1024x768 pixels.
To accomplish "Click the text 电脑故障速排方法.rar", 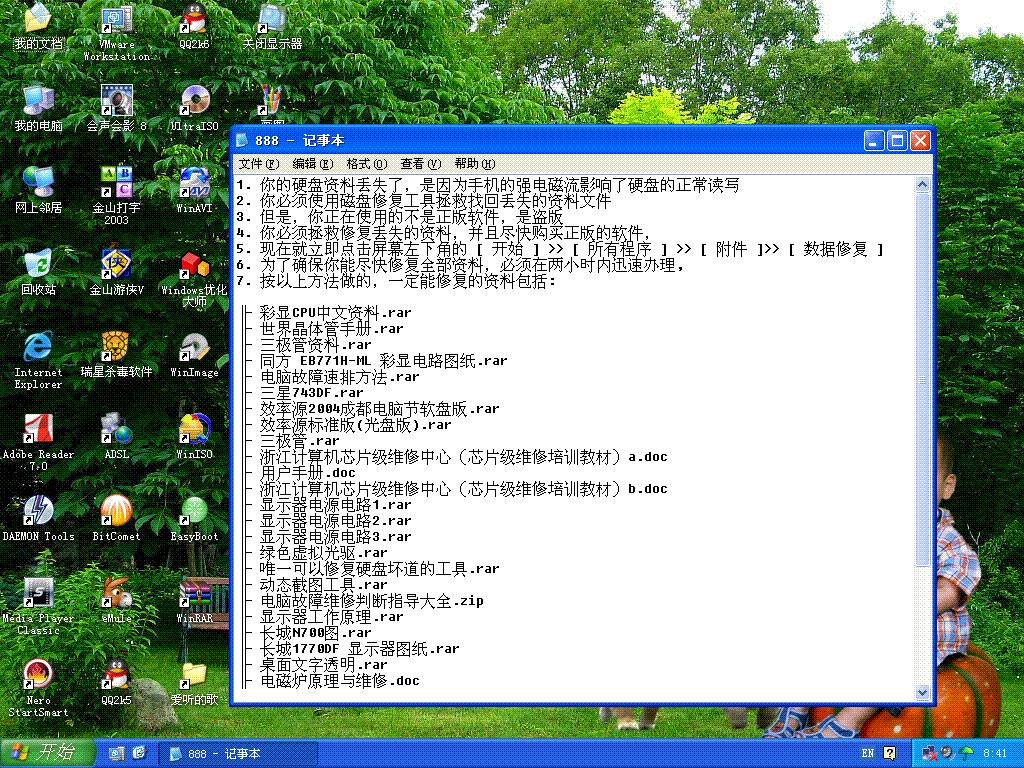I will pos(340,377).
